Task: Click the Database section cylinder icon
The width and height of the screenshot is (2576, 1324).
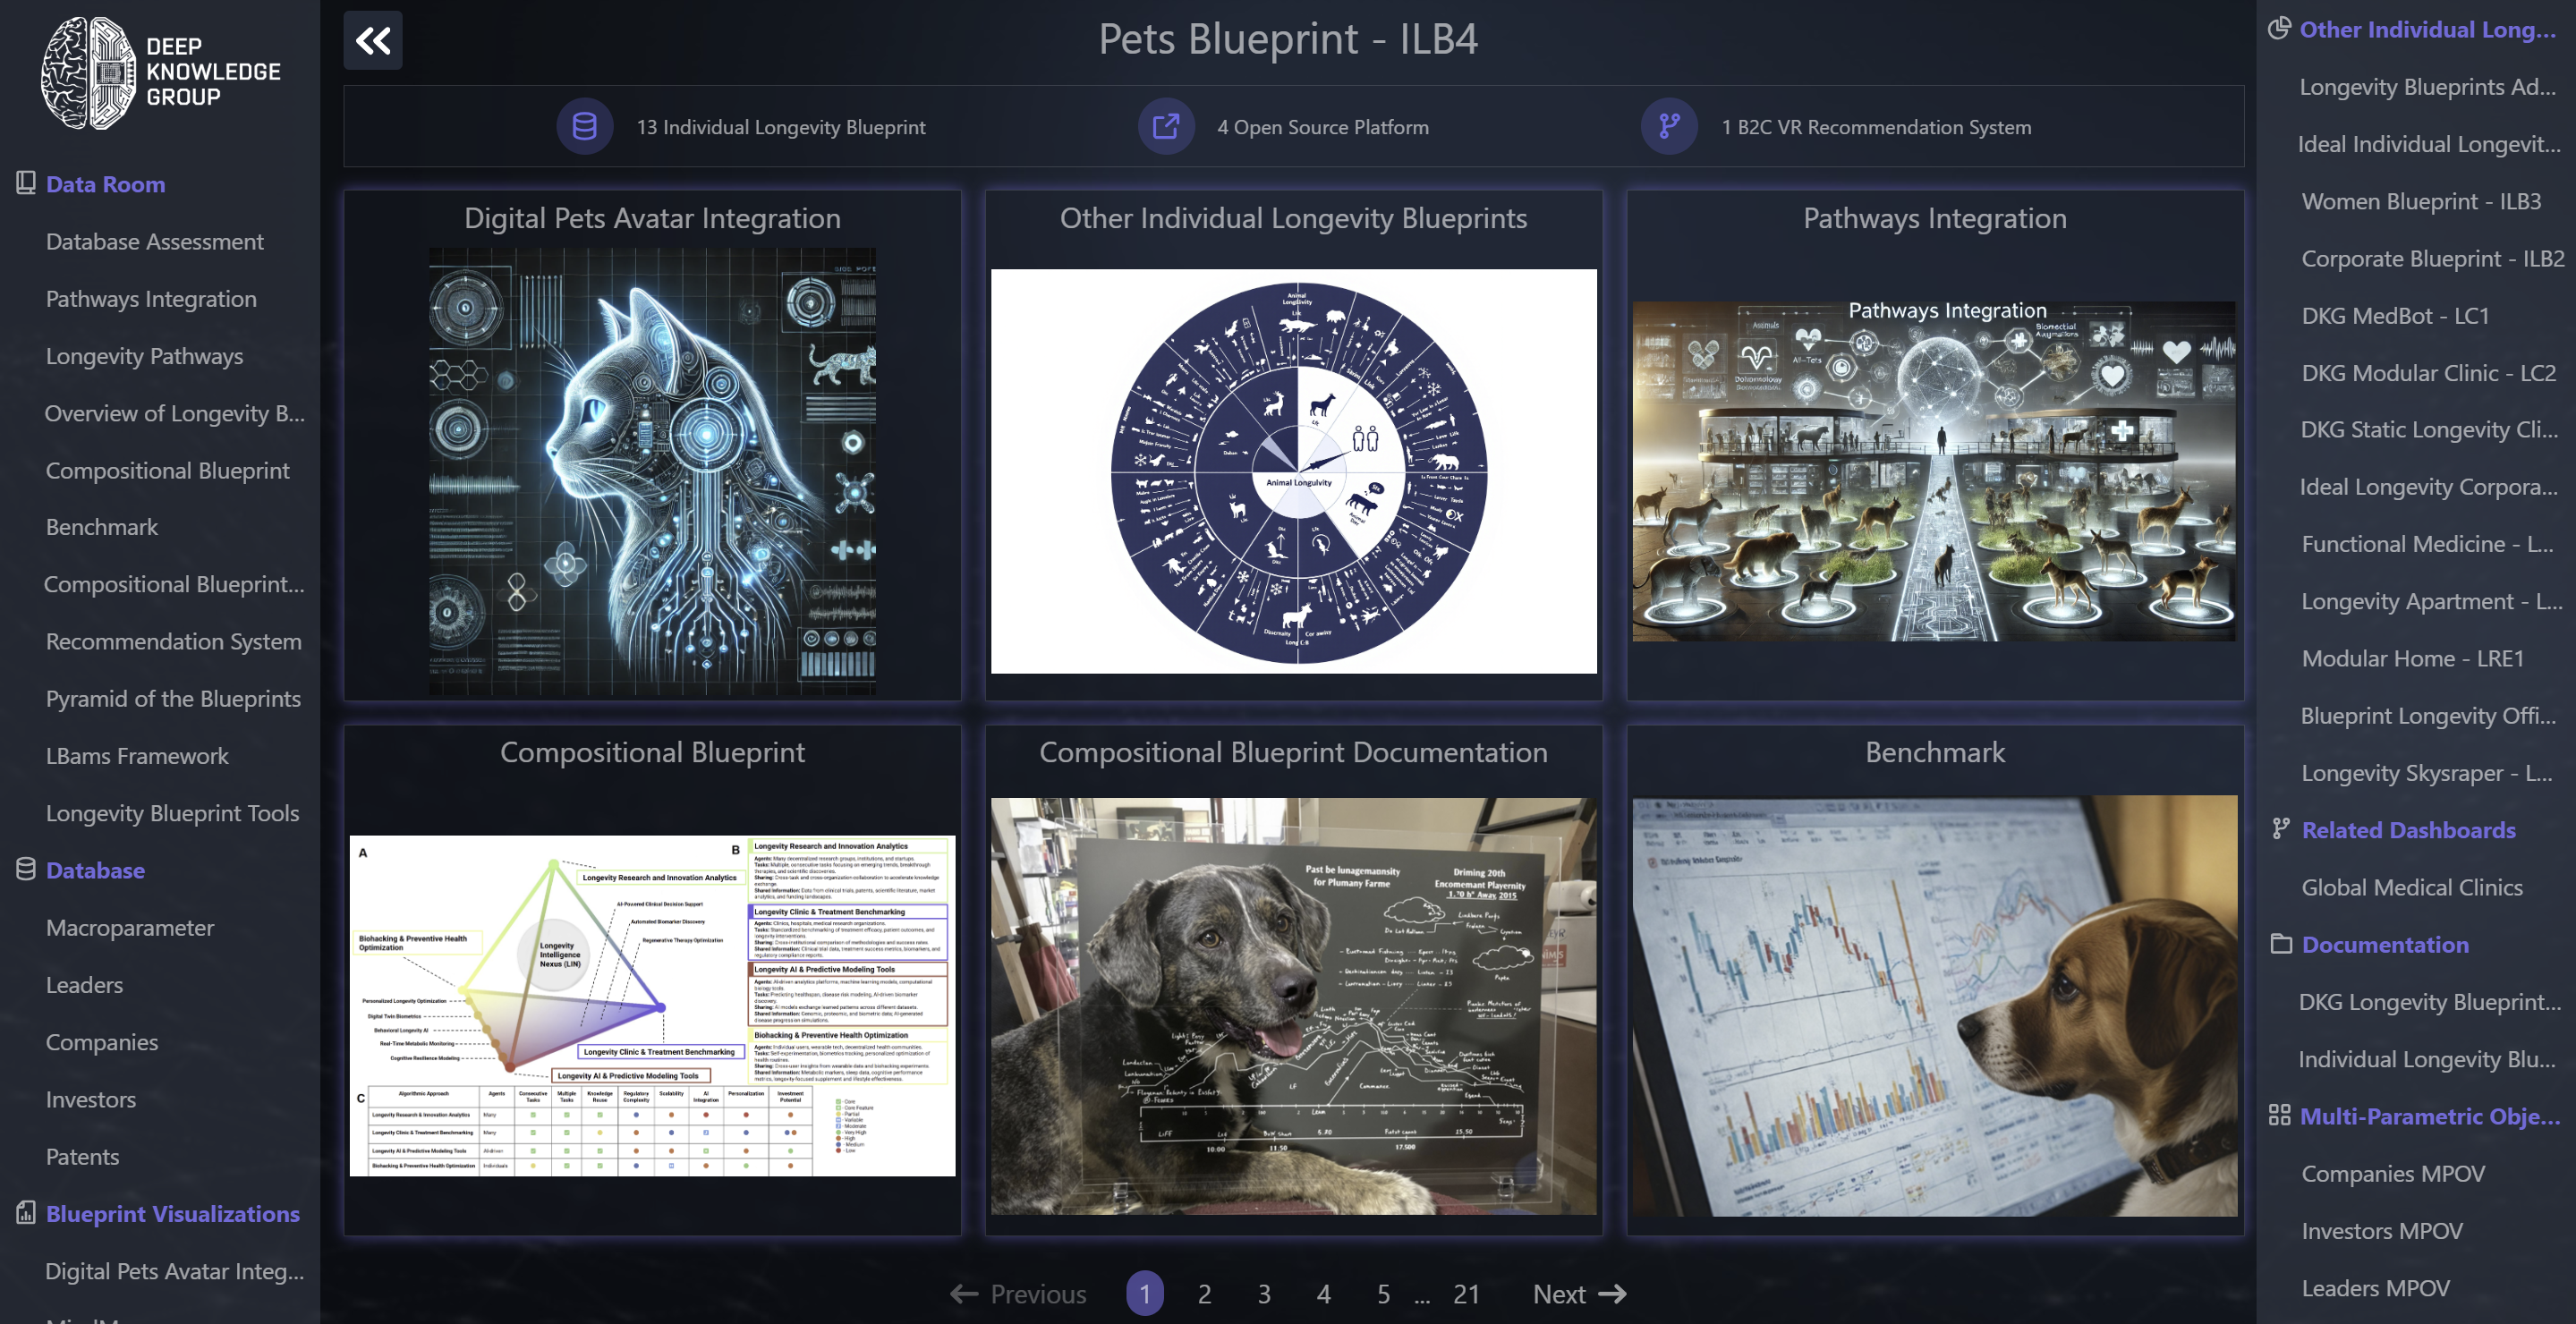Action: click(26, 869)
